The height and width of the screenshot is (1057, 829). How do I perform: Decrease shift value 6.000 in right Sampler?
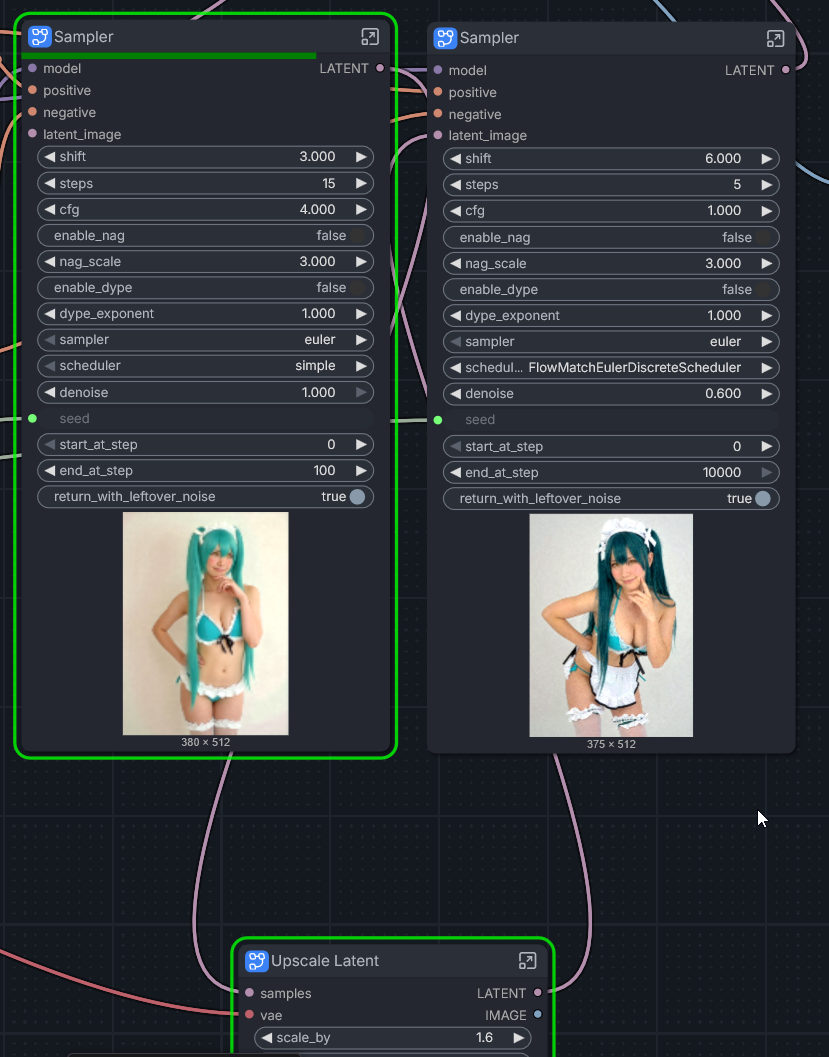pos(456,158)
